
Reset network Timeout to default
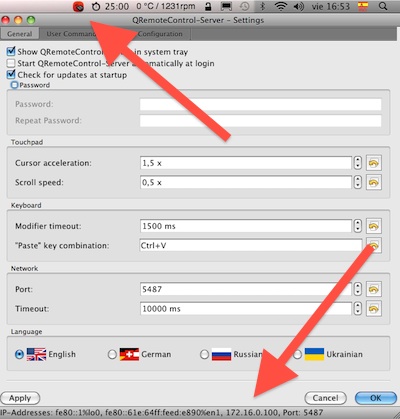pos(374,309)
